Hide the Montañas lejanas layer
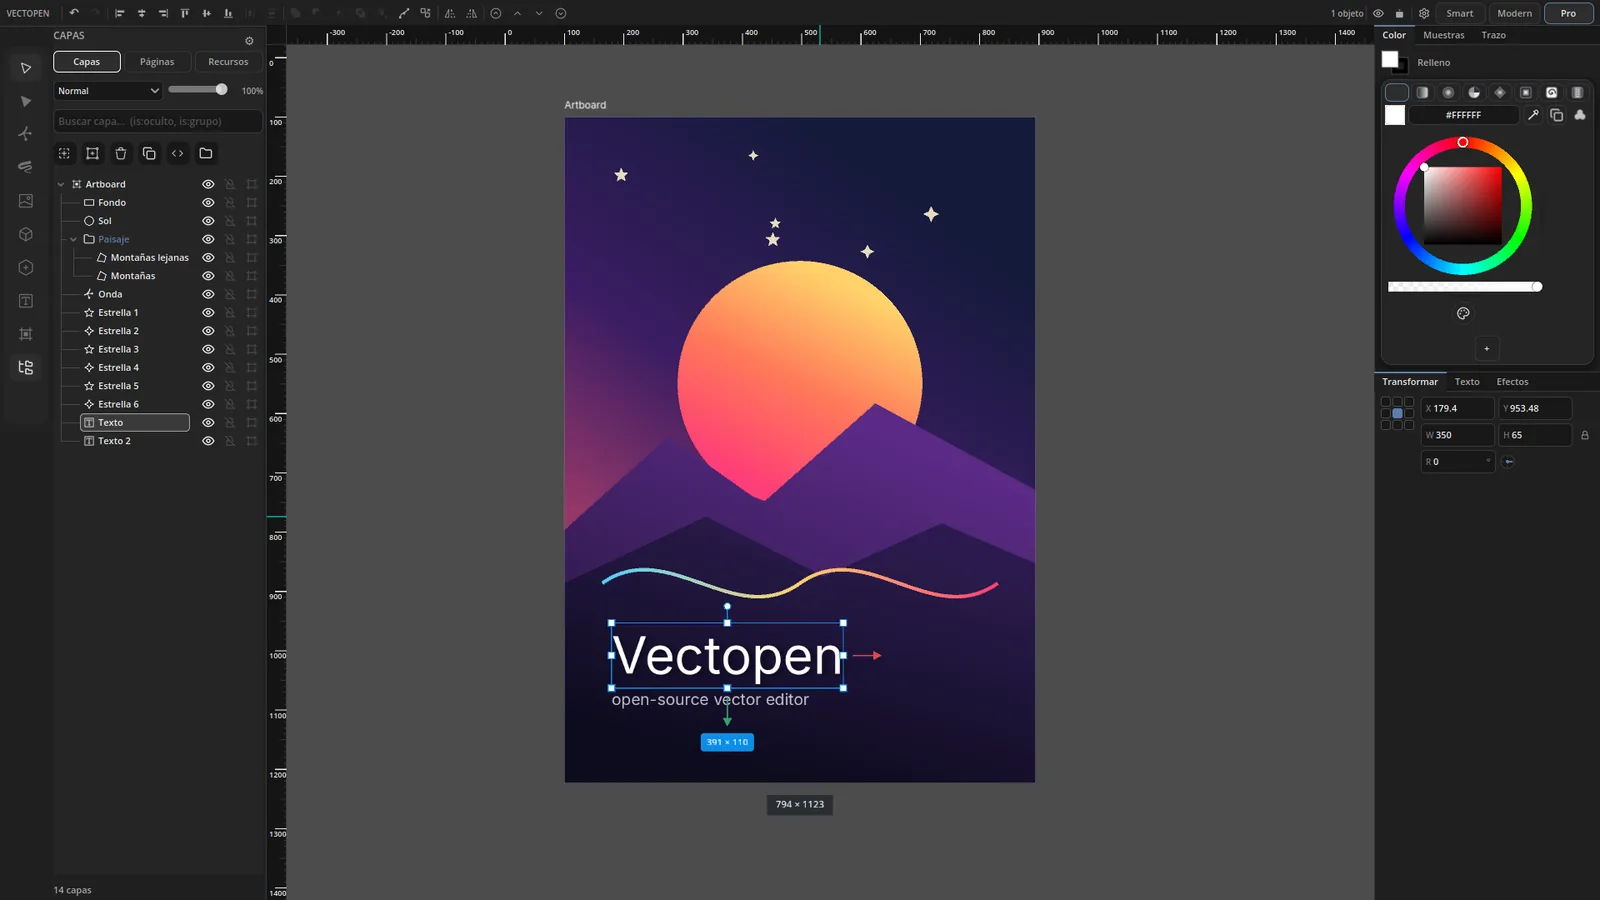1600x900 pixels. click(208, 257)
